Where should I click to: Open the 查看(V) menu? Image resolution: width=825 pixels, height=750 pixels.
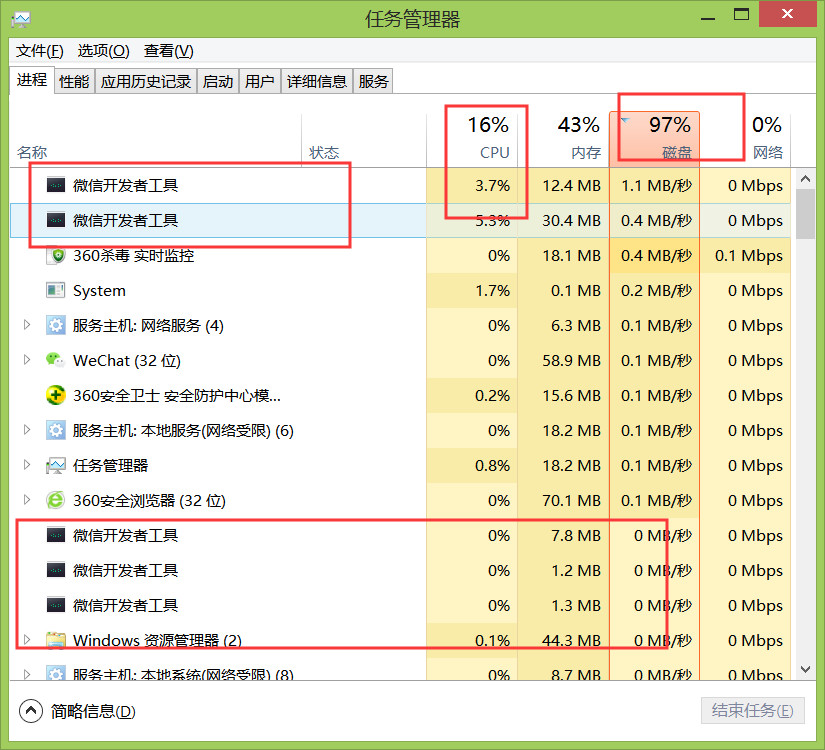point(169,51)
